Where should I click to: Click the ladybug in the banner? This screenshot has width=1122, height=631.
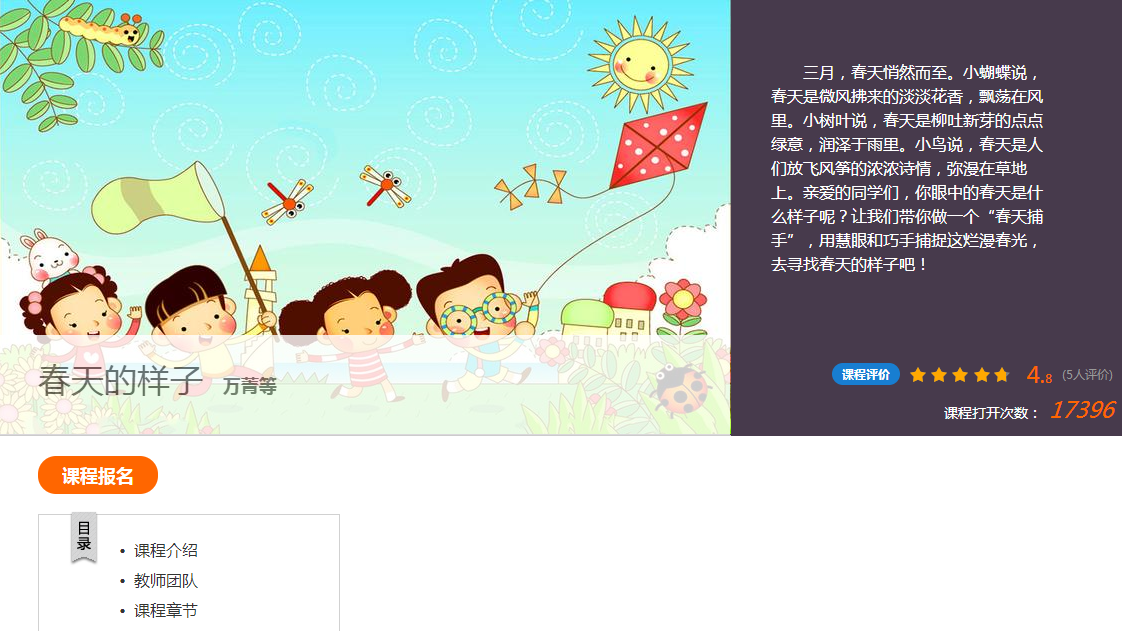[680, 389]
